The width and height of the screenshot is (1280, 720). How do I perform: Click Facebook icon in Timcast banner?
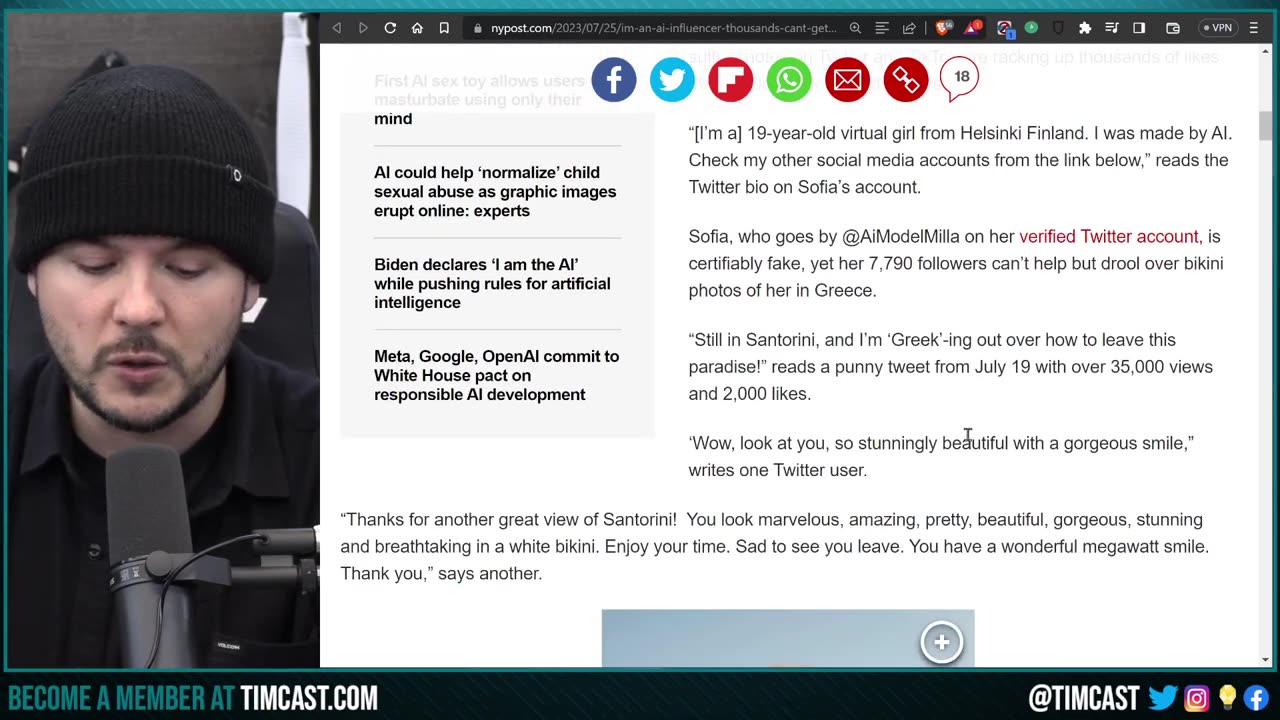tap(1258, 697)
